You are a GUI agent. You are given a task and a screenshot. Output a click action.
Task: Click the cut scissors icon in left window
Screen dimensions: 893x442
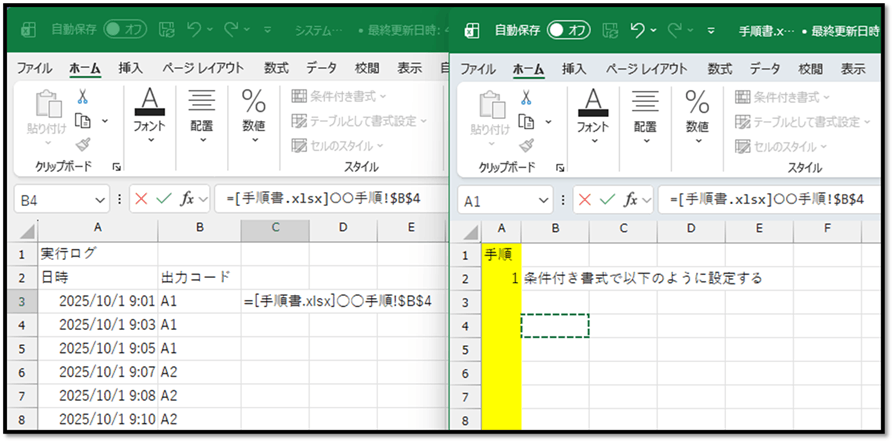[82, 97]
